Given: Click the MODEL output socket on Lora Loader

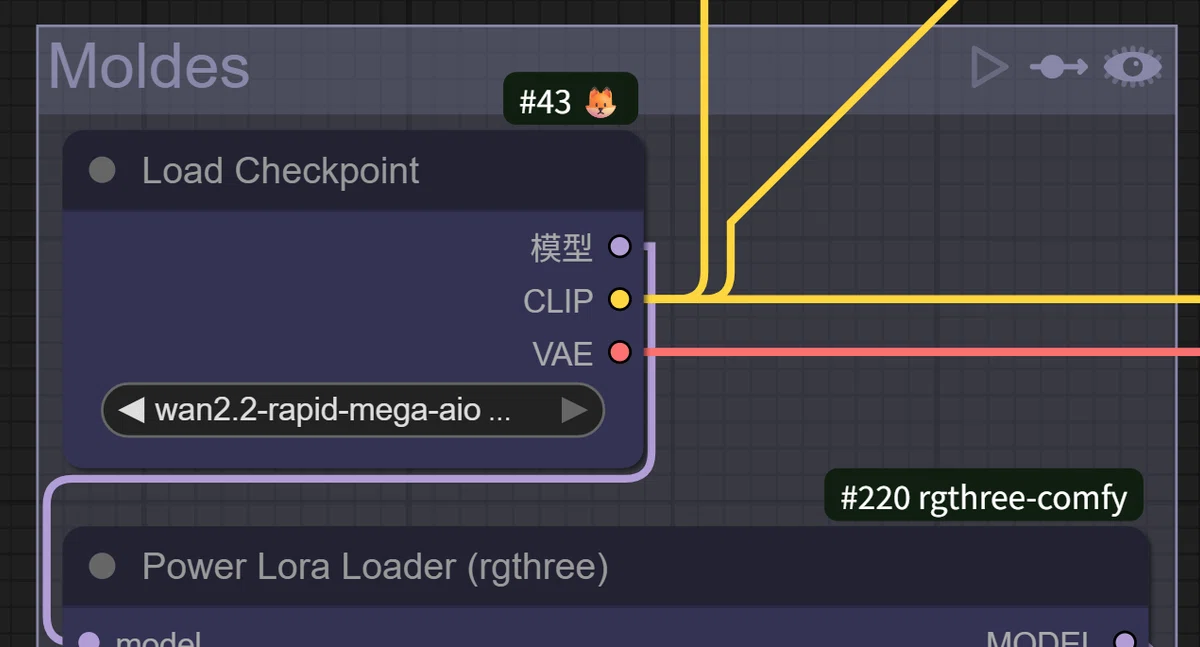Looking at the screenshot, I should coord(1125,640).
